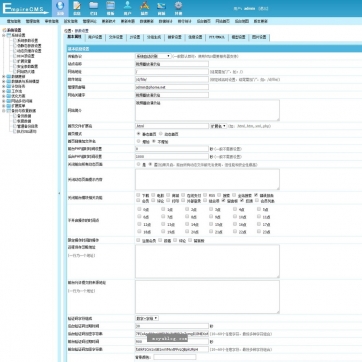
Task: Open 备份数据 in the sidebar tree
Action: tap(24, 116)
